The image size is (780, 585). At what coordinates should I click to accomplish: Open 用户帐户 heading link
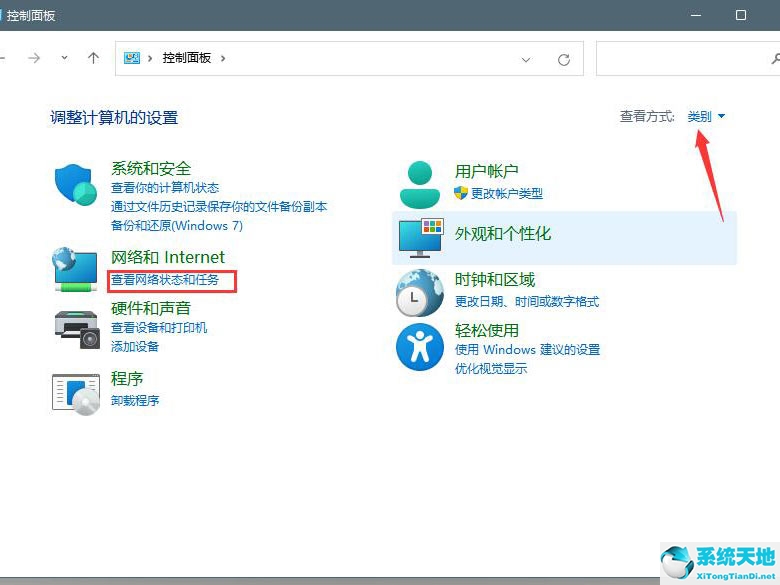tap(486, 171)
